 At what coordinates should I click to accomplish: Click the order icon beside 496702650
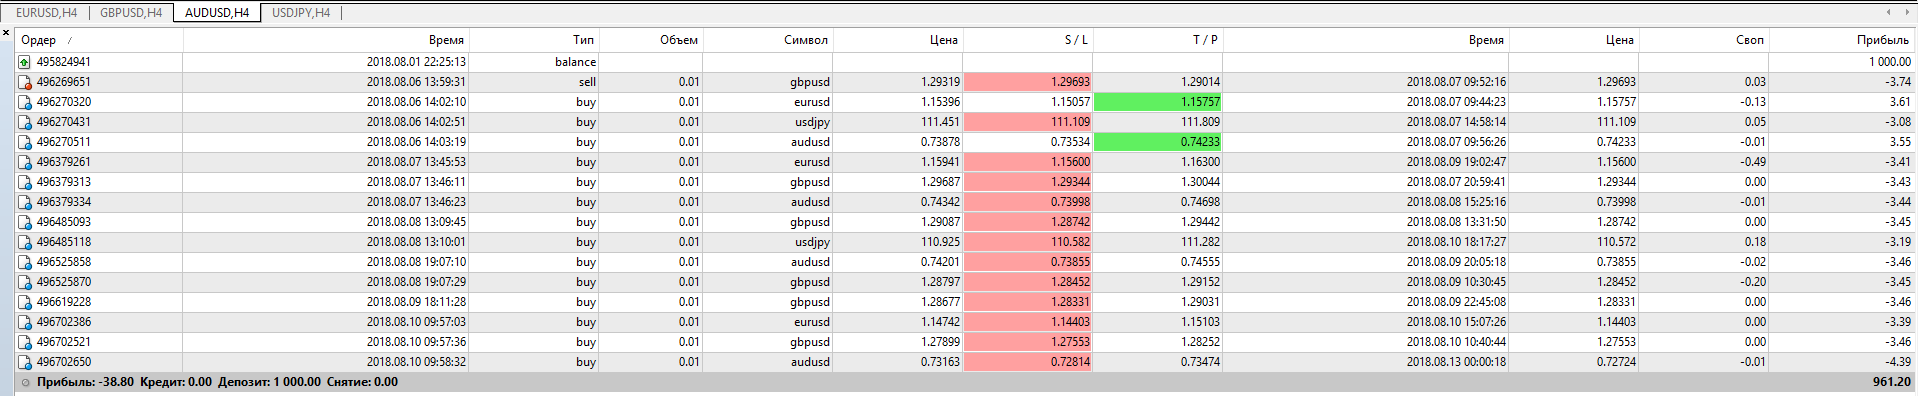point(24,362)
